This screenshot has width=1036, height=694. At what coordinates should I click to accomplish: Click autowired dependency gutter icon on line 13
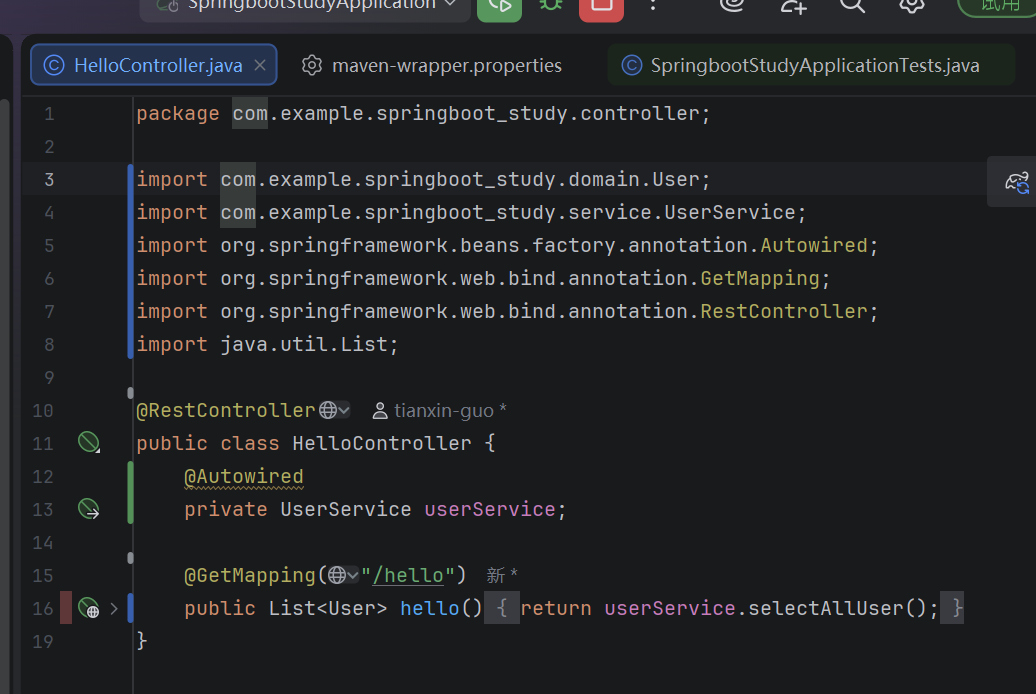click(x=89, y=509)
